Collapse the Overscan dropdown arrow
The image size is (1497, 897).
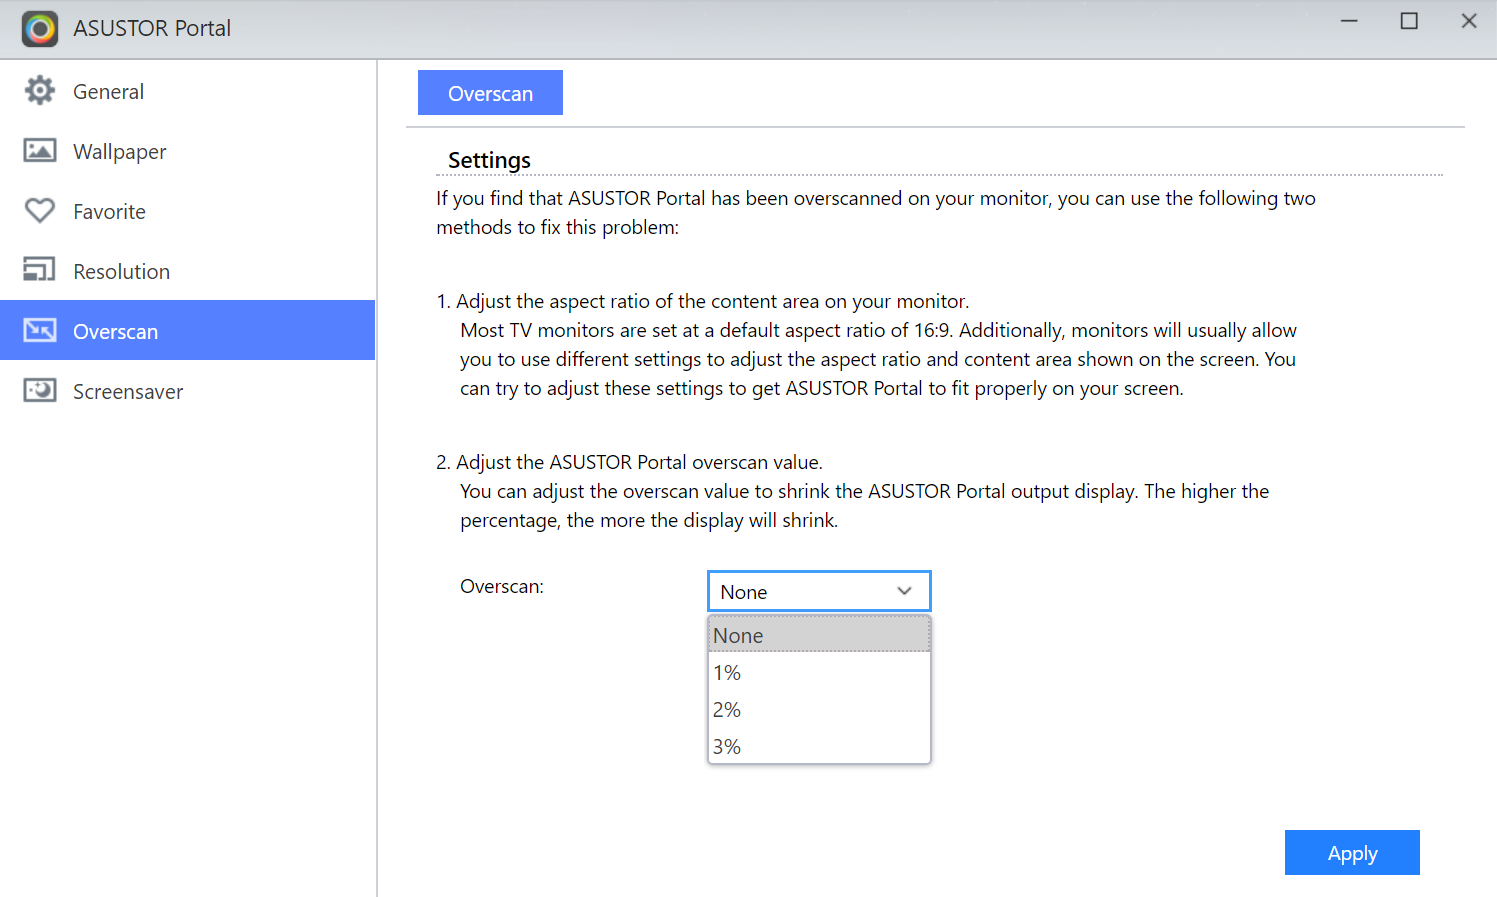(x=904, y=591)
